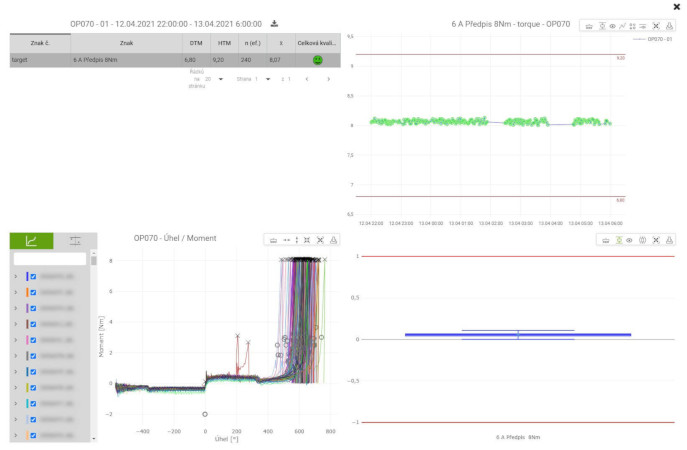Close the dialog with top-right X
Image resolution: width=687 pixels, height=450 pixels.
click(677, 7)
